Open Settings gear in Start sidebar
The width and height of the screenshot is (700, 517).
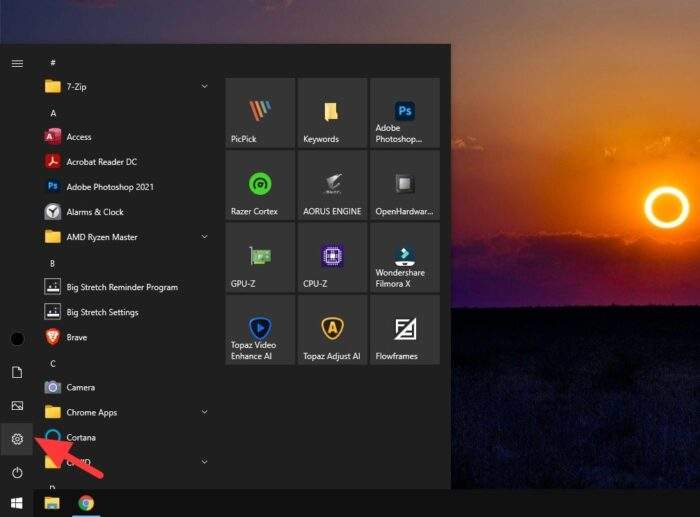(x=17, y=439)
